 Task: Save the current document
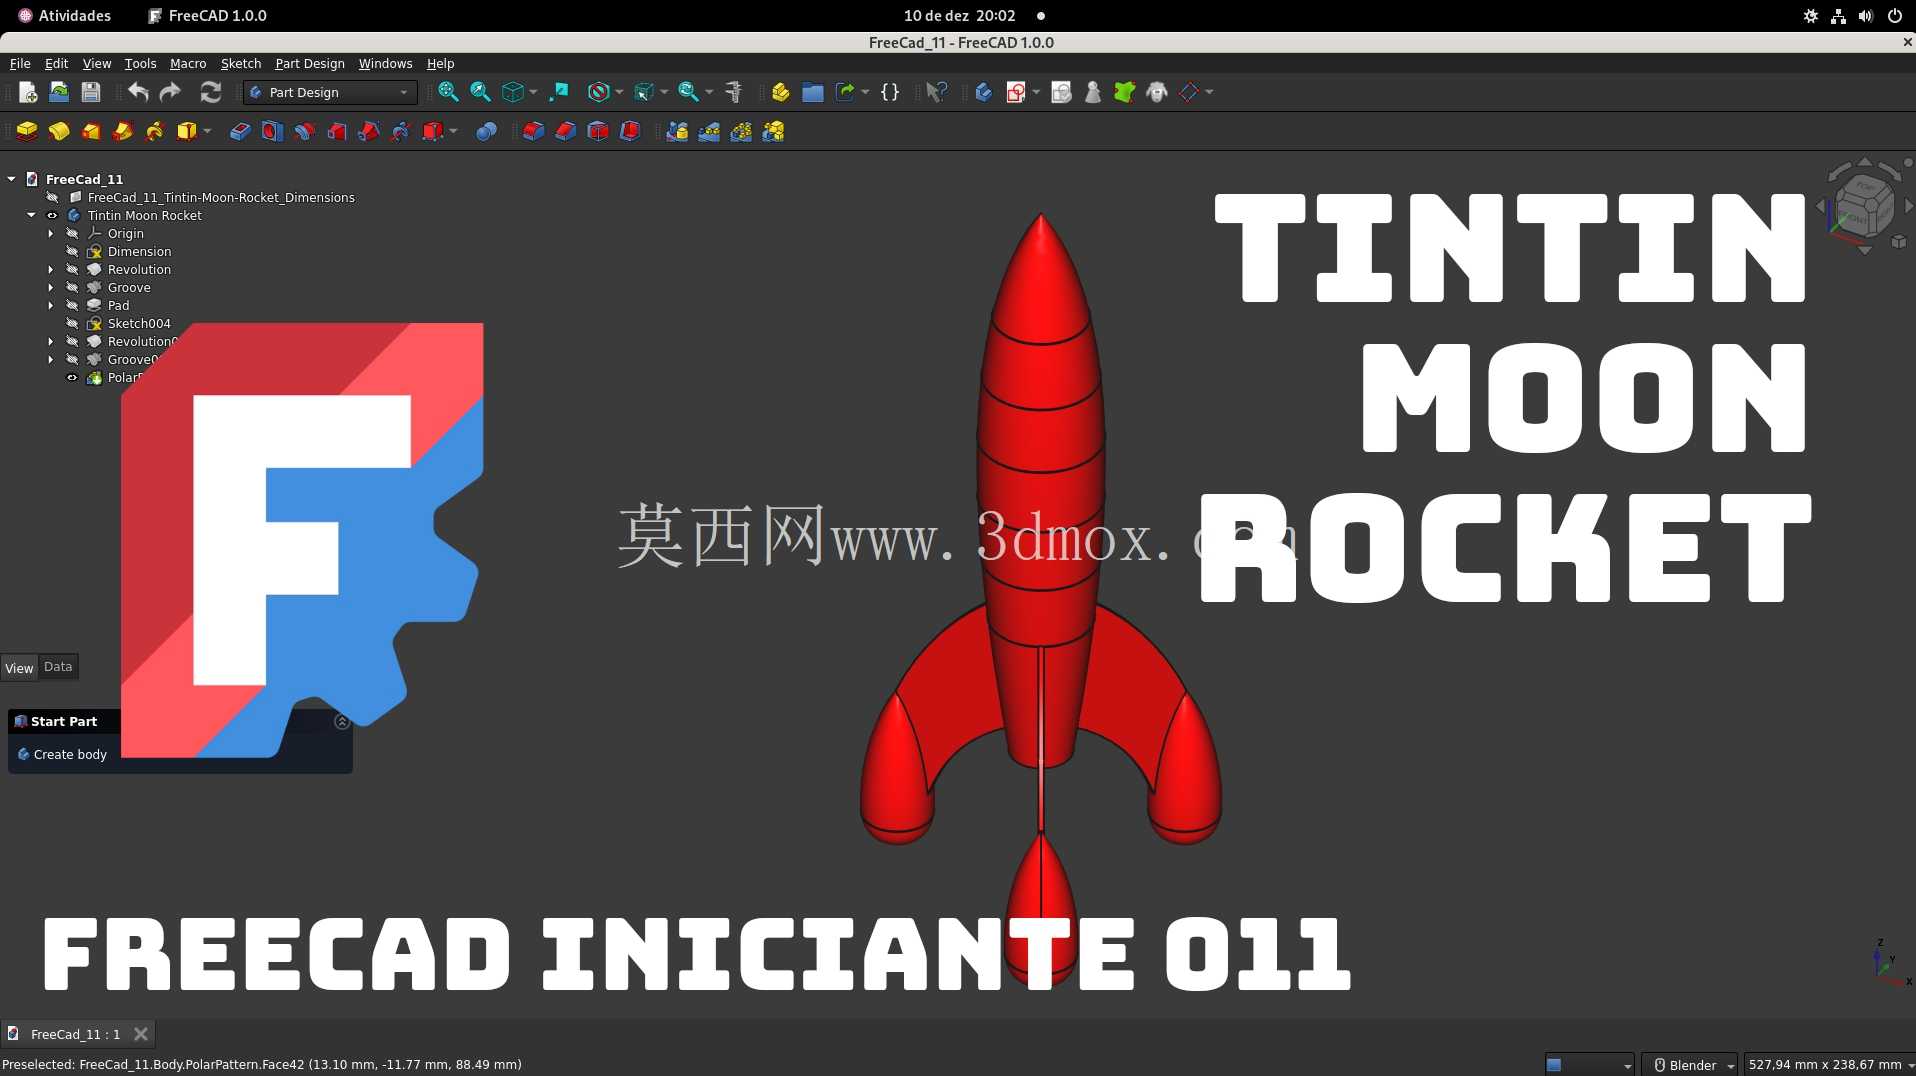91,92
